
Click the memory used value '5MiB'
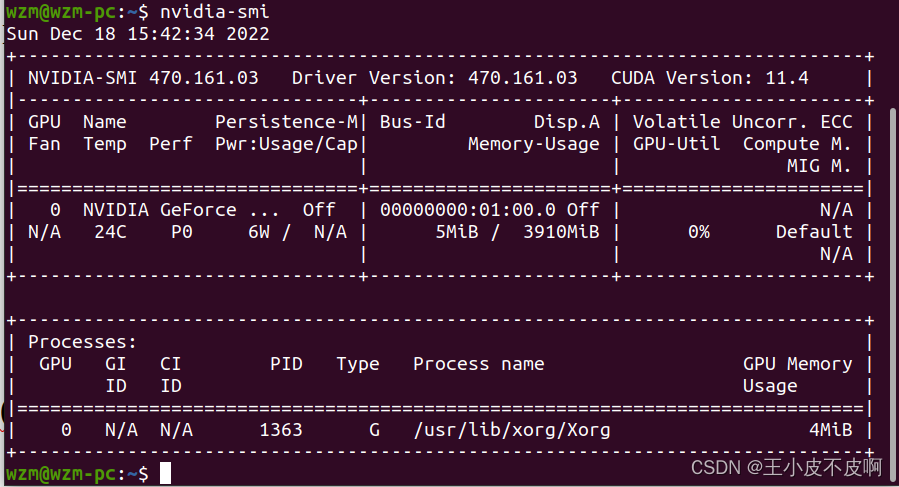click(456, 232)
